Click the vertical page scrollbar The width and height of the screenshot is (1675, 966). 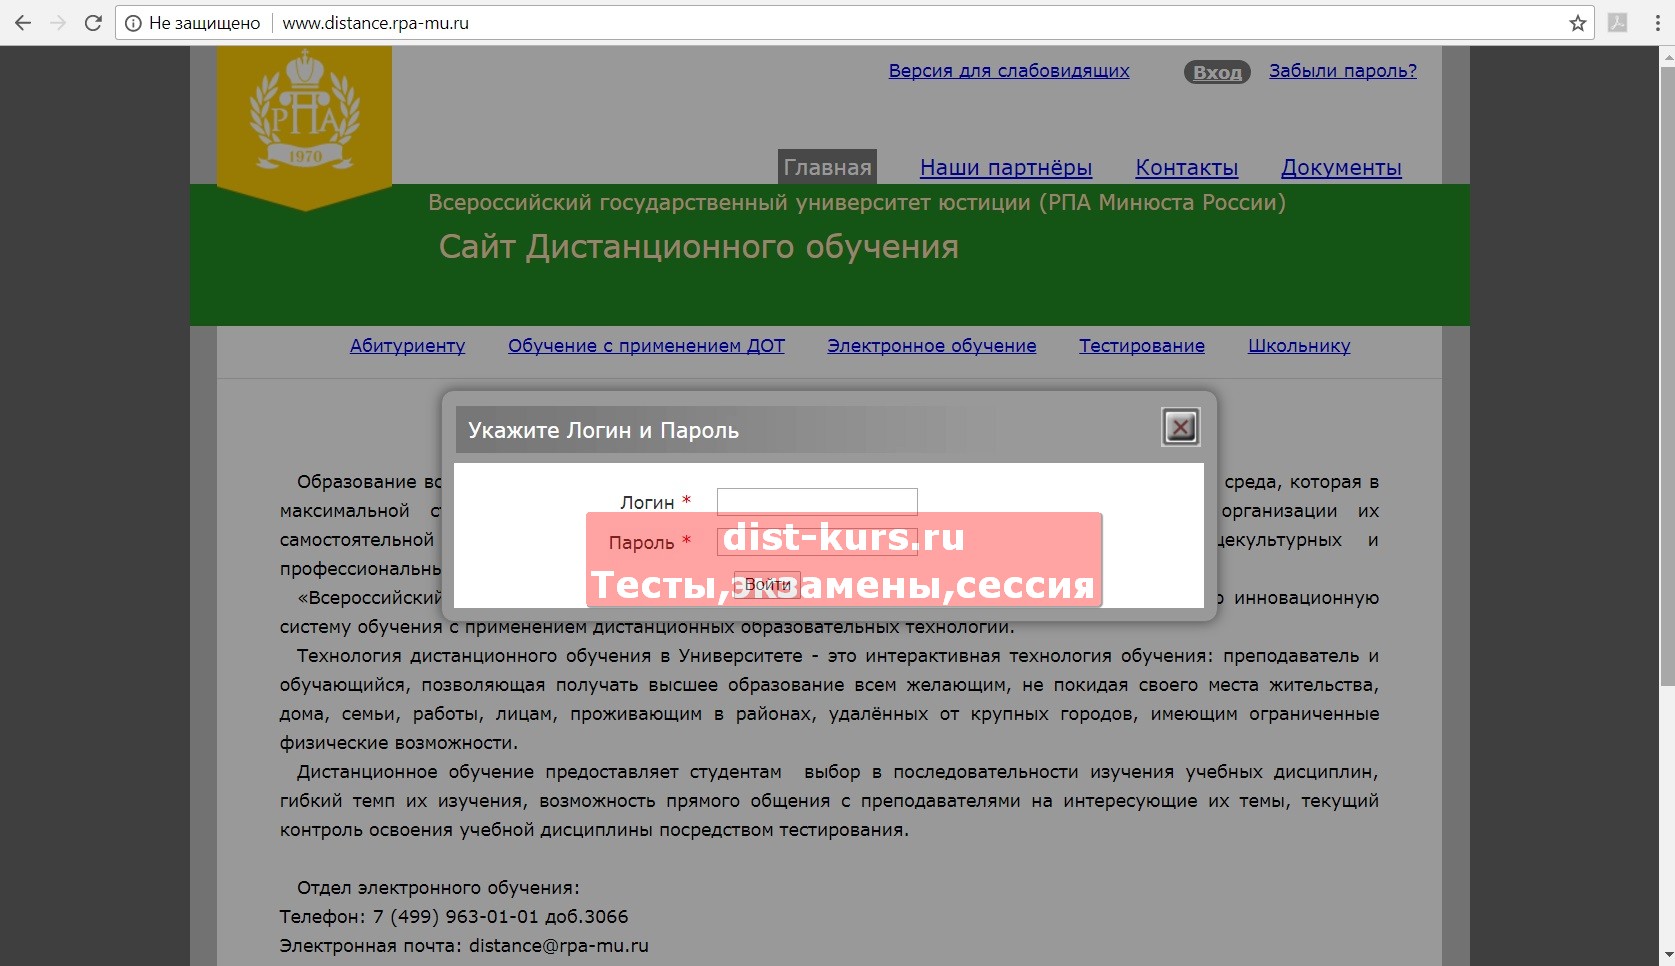pos(1667,375)
